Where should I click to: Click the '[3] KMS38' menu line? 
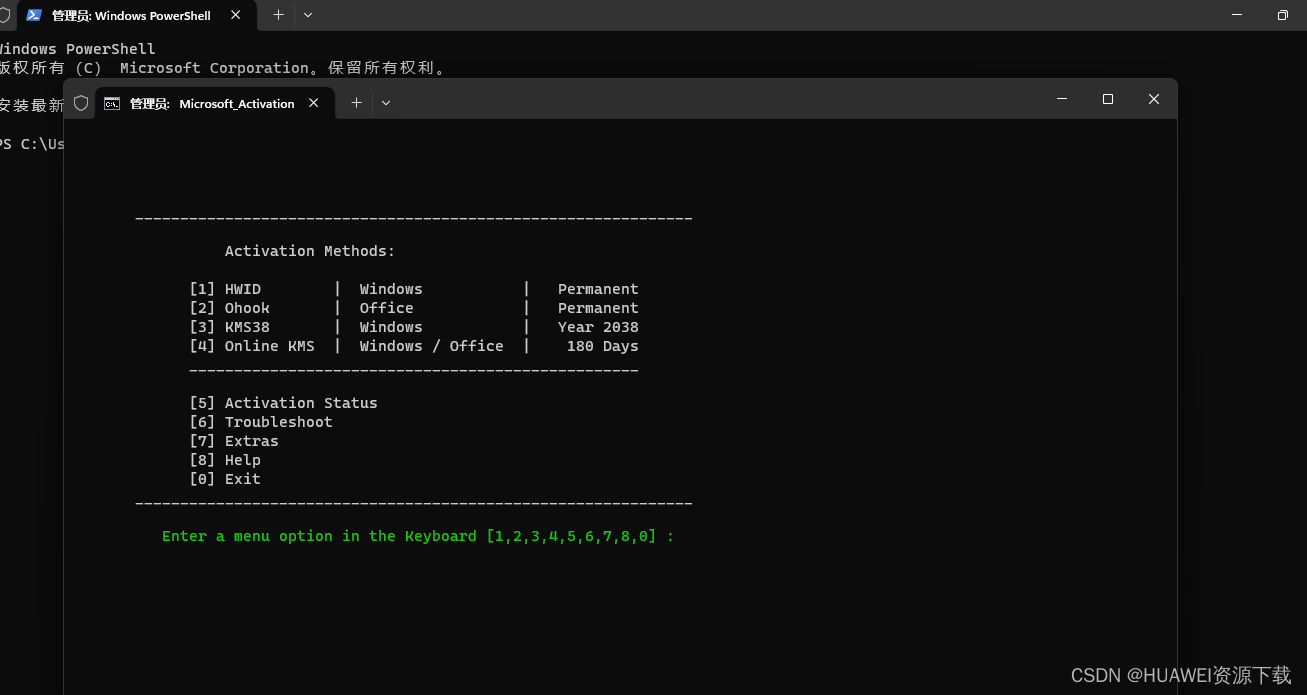pos(414,327)
